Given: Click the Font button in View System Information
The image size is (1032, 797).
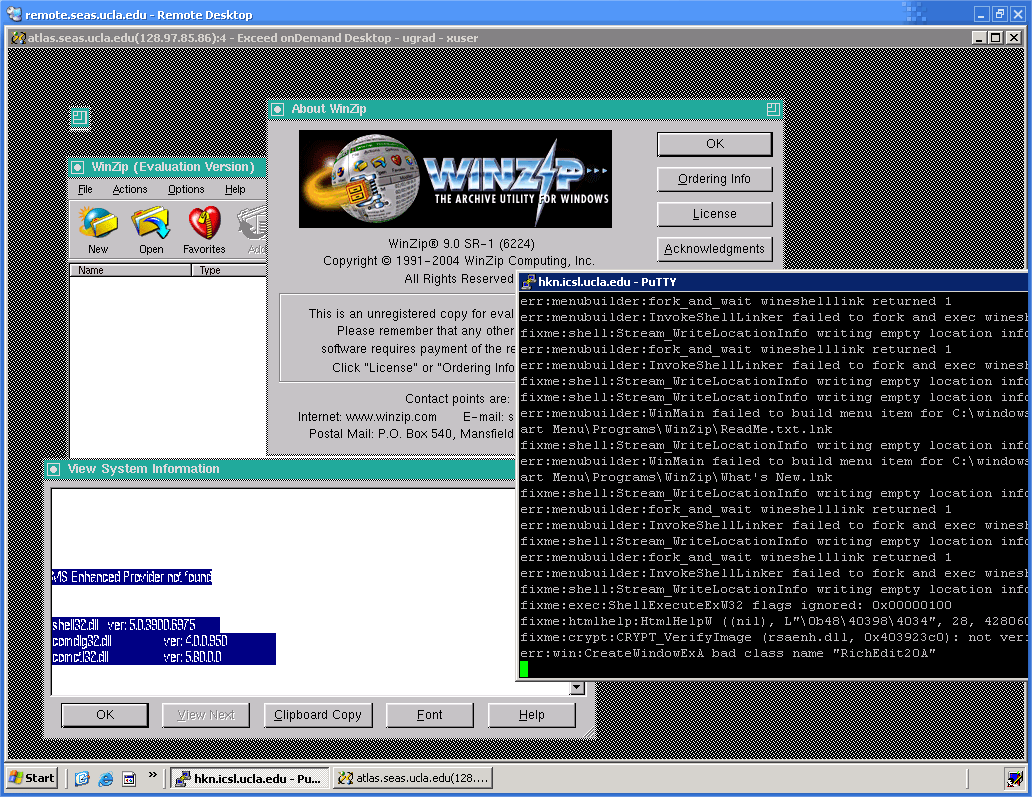Looking at the screenshot, I should coord(430,715).
